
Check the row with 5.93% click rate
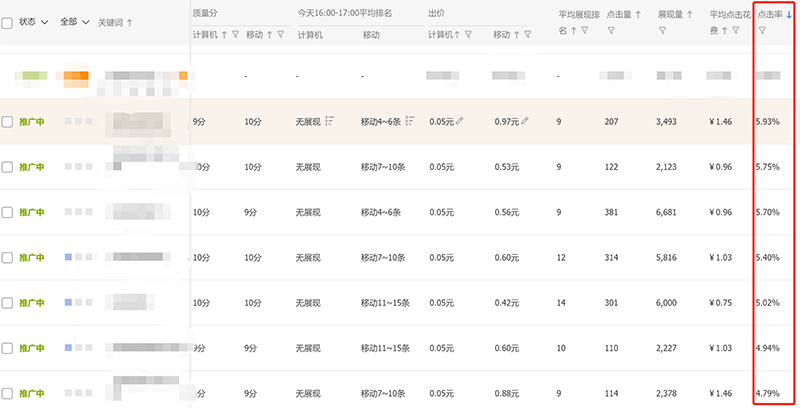(x=7, y=122)
